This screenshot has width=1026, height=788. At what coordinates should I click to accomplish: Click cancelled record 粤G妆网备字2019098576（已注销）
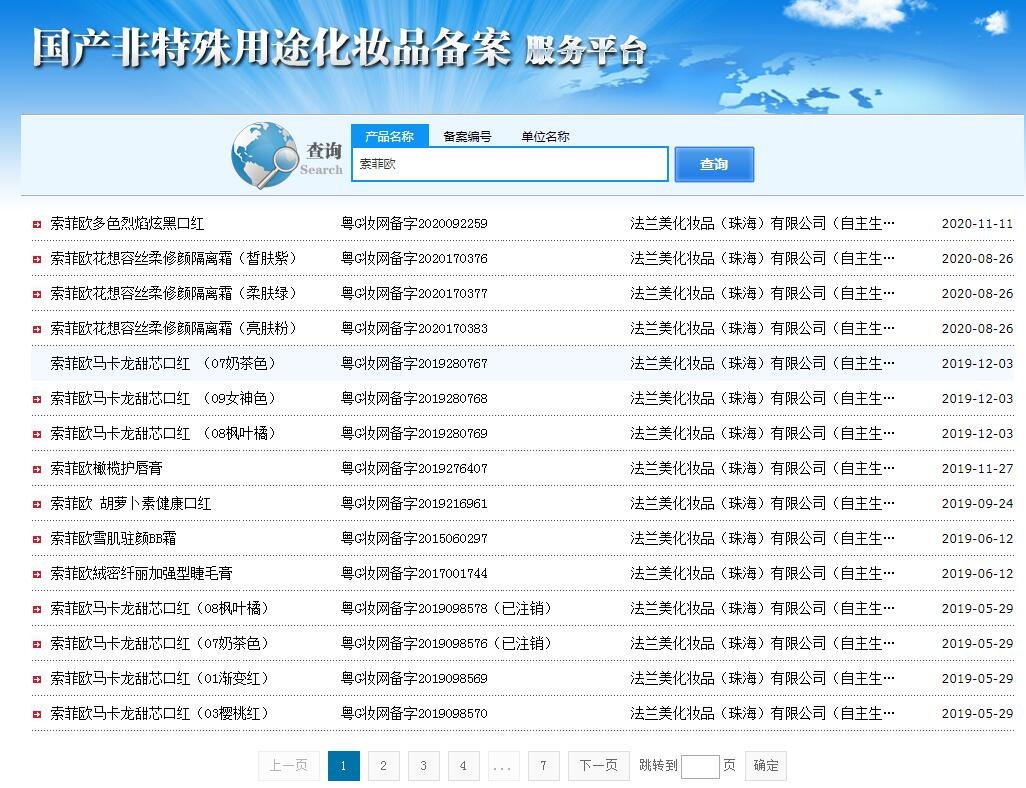click(x=446, y=643)
